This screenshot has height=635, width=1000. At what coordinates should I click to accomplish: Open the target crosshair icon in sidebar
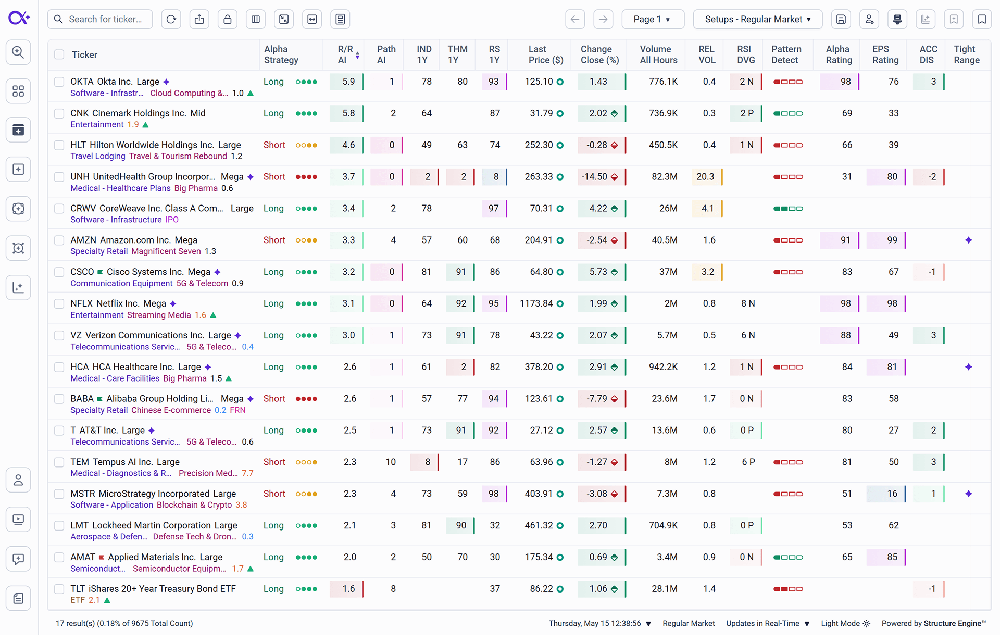tap(18, 208)
